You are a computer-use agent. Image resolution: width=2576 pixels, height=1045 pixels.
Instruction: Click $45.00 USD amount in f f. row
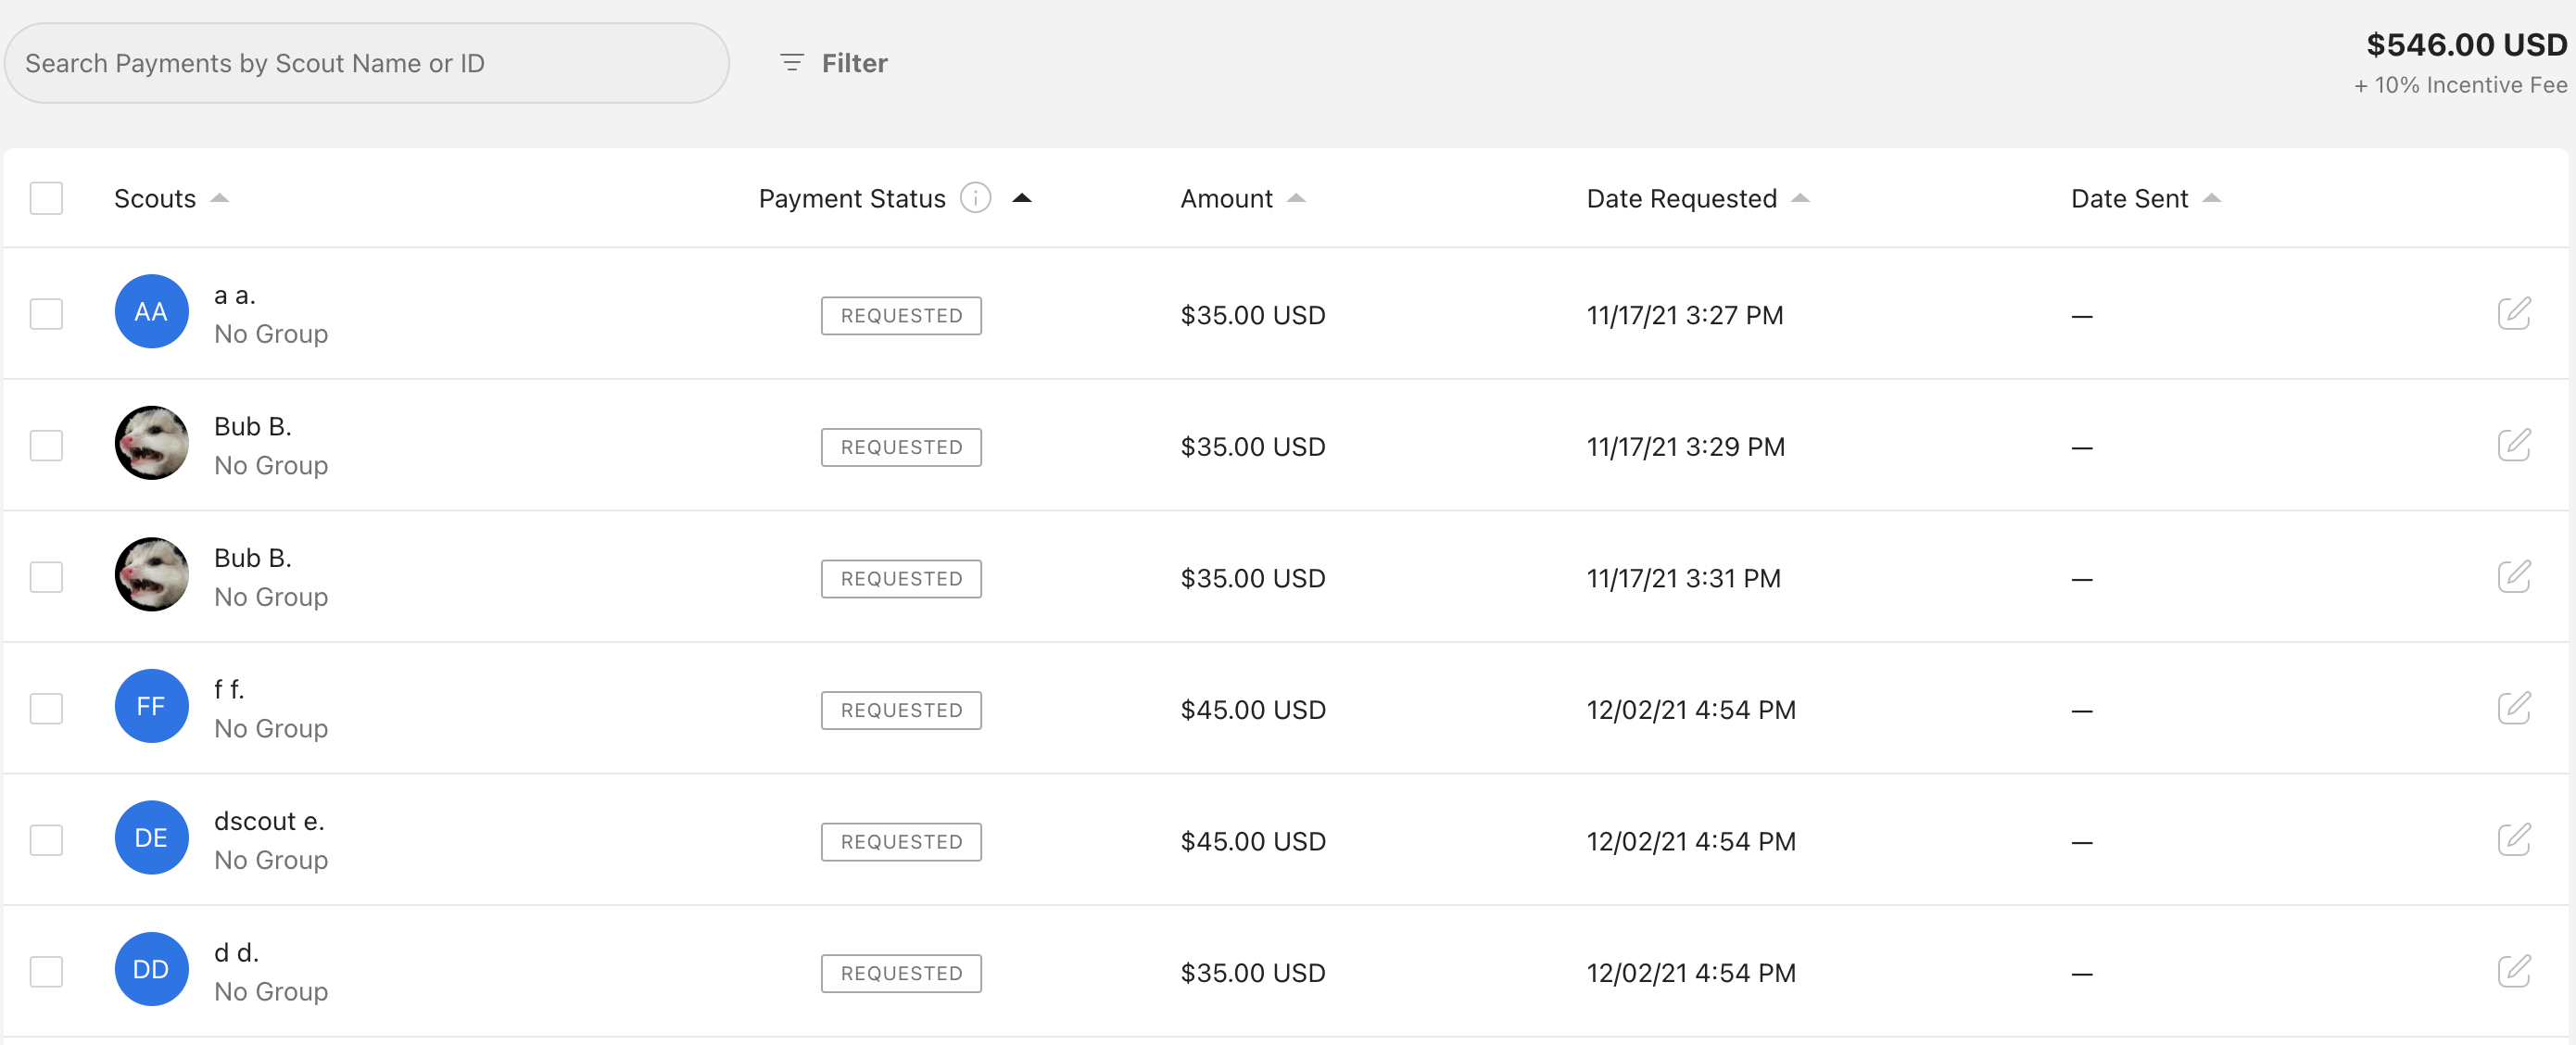pyautogui.click(x=1253, y=710)
